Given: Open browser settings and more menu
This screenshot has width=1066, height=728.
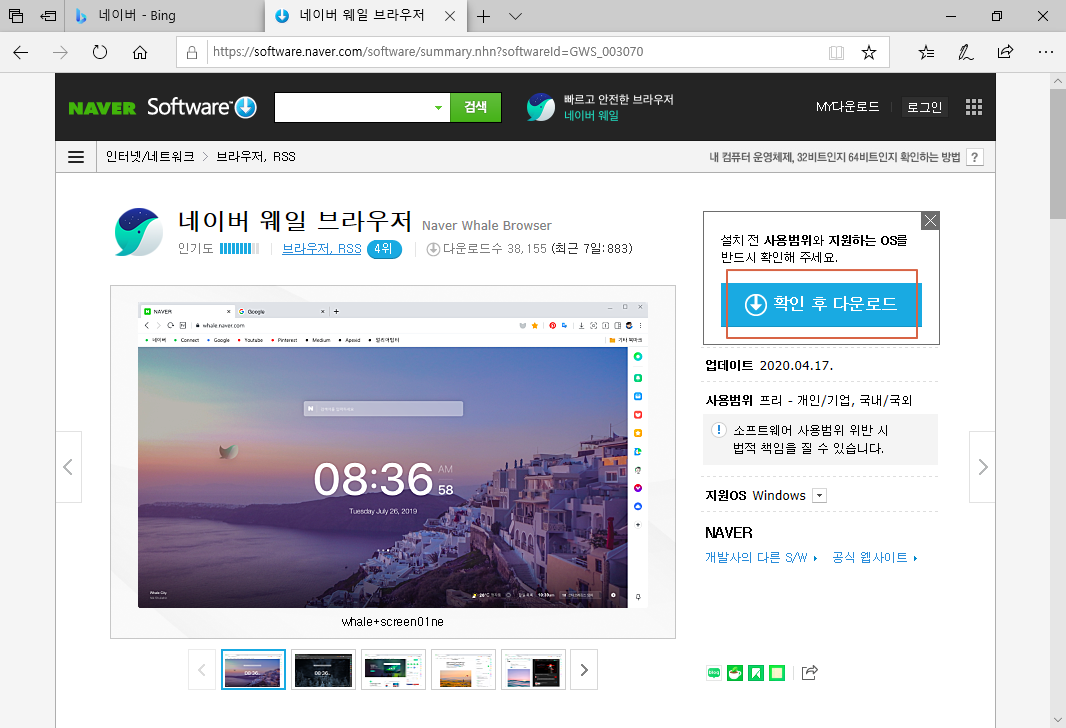Looking at the screenshot, I should [x=1046, y=52].
